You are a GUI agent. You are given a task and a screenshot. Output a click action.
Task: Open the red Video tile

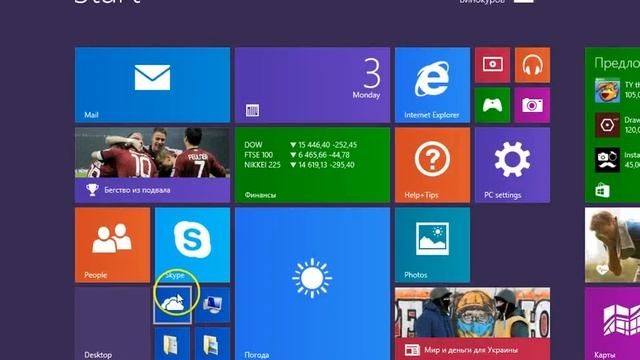492,65
